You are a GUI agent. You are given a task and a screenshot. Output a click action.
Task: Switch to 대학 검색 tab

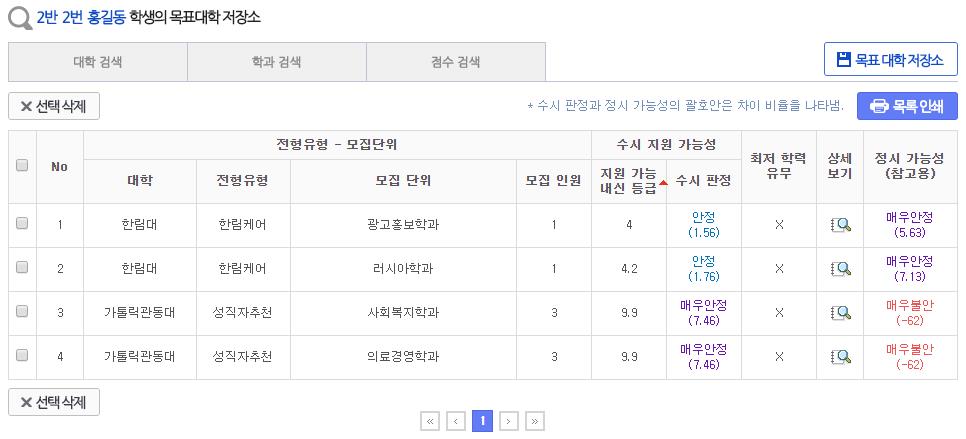98,62
